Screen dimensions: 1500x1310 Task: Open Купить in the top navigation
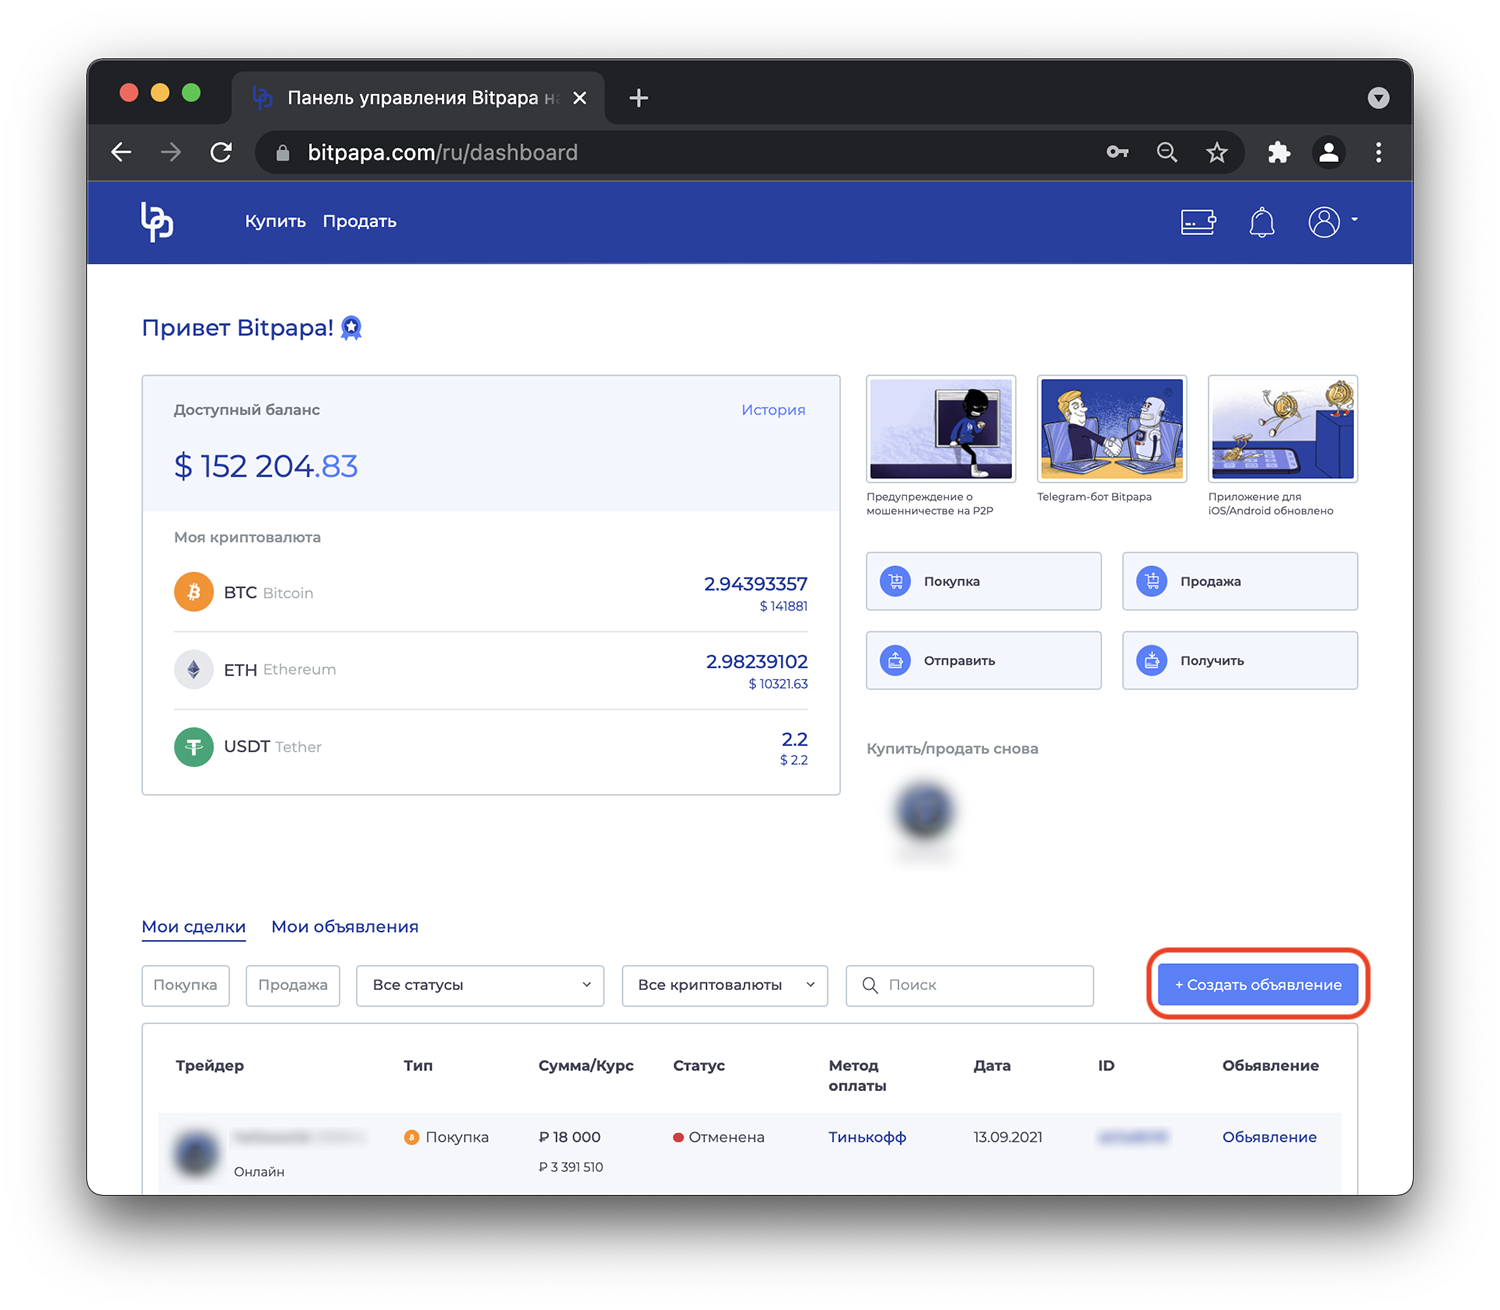pyautogui.click(x=275, y=221)
